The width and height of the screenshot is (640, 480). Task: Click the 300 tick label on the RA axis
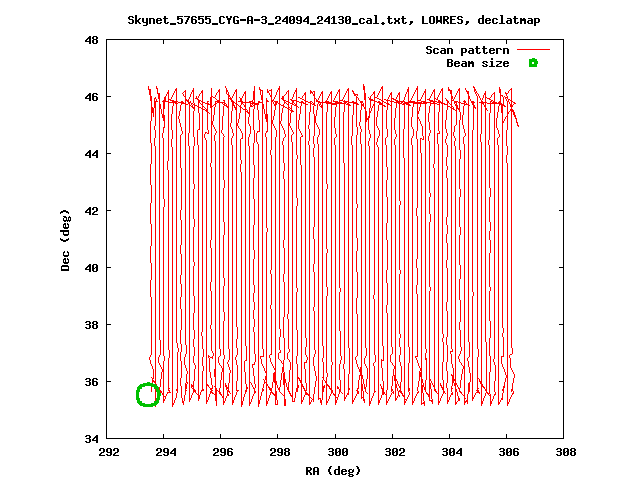pyautogui.click(x=337, y=452)
